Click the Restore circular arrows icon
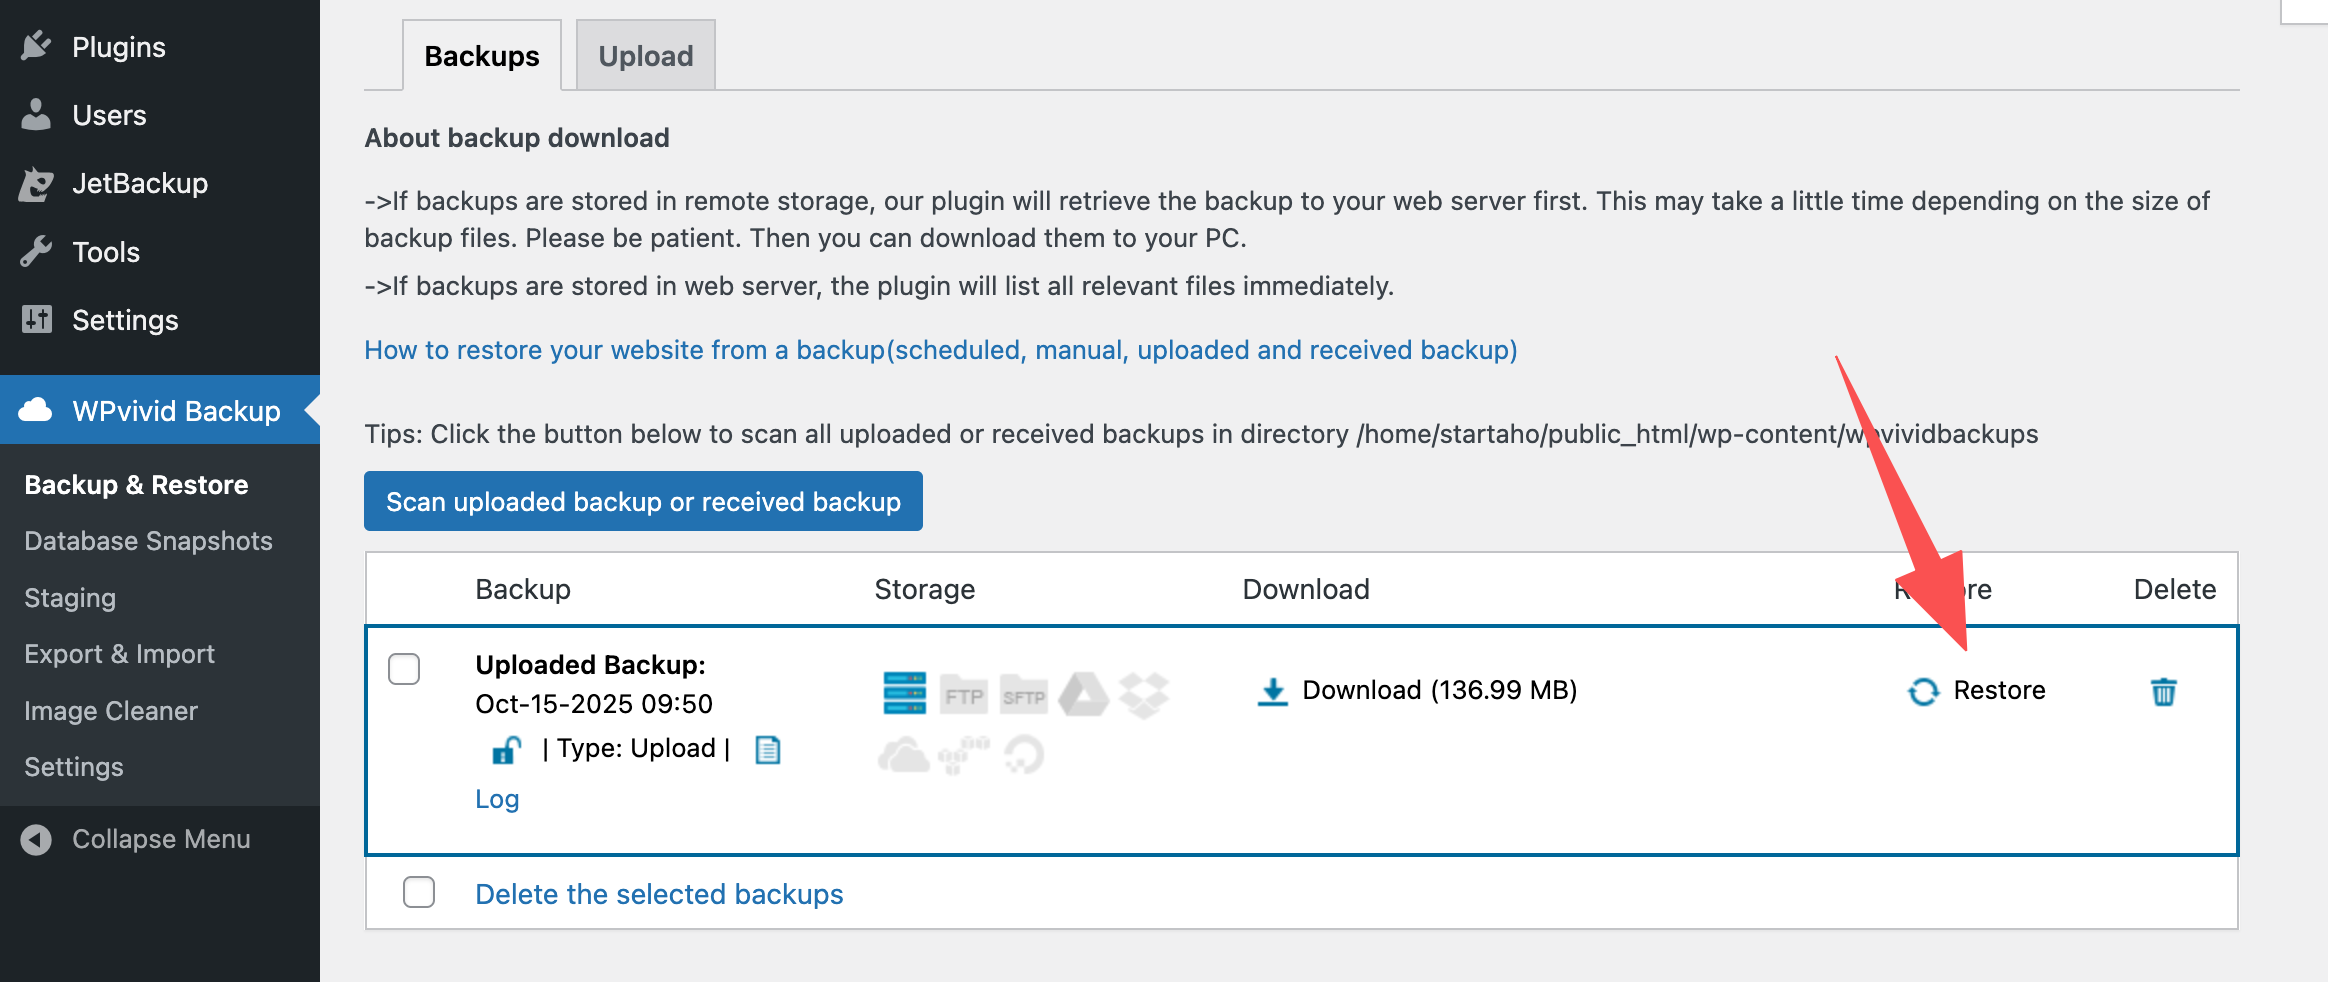The height and width of the screenshot is (982, 2328). (1923, 692)
